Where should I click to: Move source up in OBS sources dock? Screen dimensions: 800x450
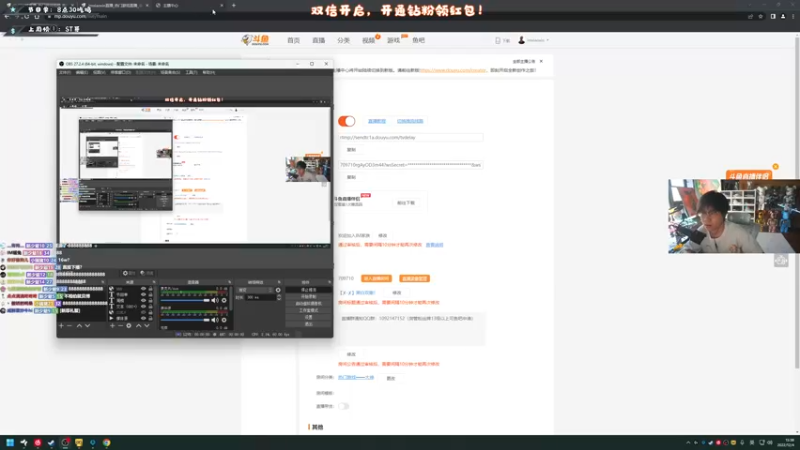pos(138,326)
